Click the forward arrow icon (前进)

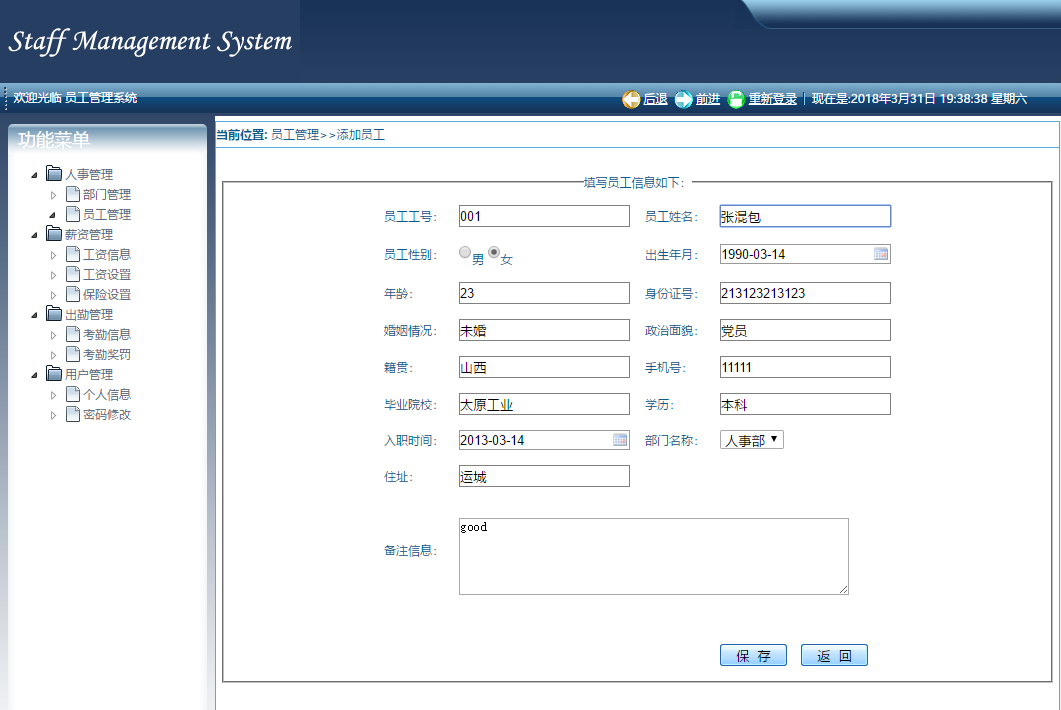pos(684,99)
